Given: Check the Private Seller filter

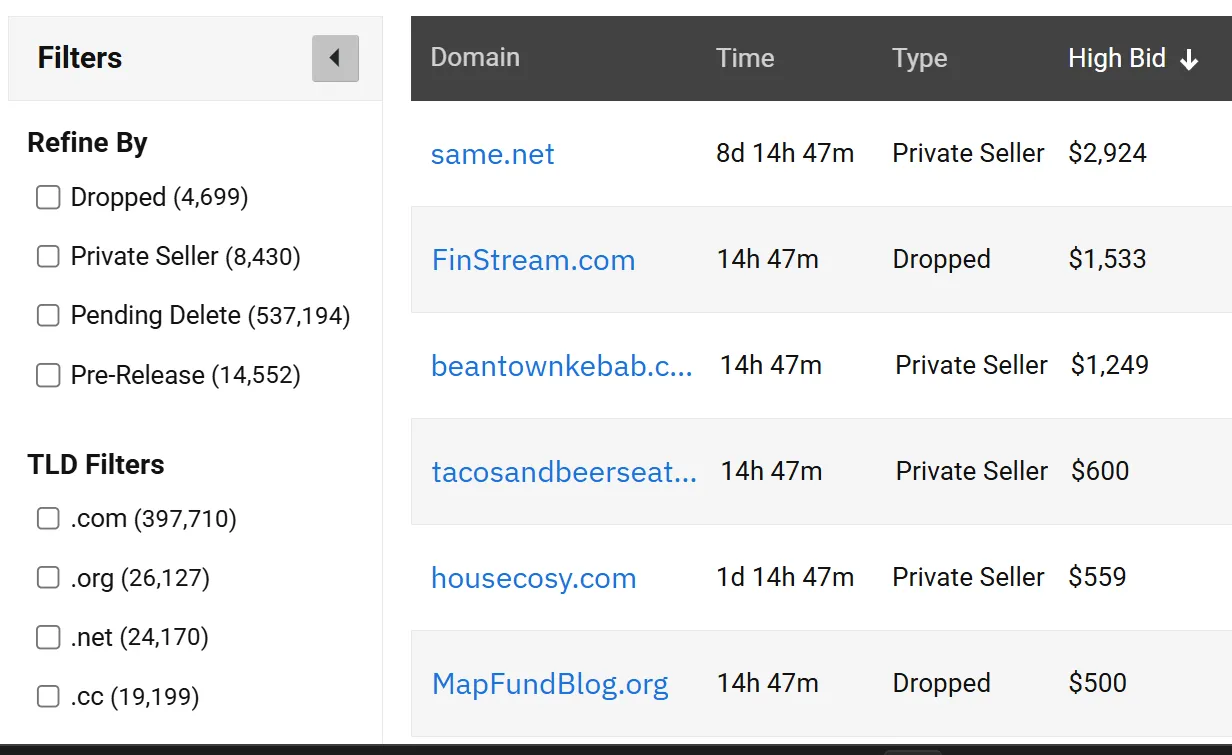Looking at the screenshot, I should coord(48,257).
